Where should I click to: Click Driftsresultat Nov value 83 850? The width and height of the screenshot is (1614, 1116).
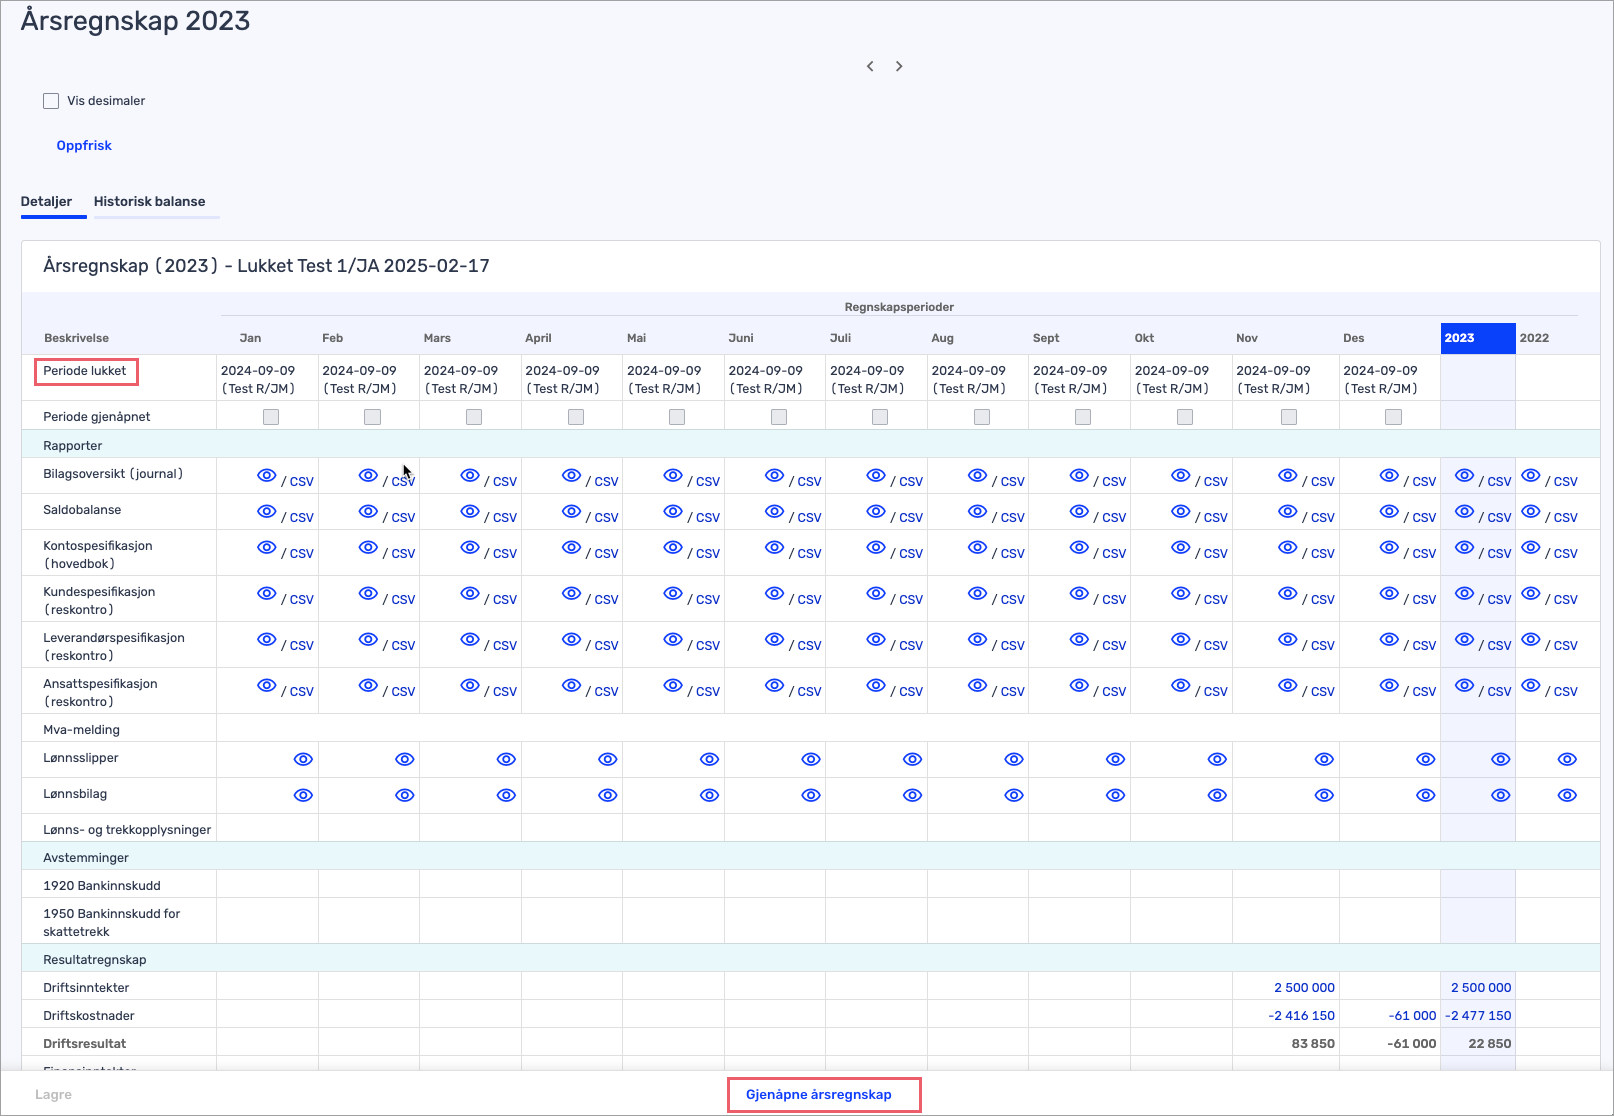tap(1313, 1044)
